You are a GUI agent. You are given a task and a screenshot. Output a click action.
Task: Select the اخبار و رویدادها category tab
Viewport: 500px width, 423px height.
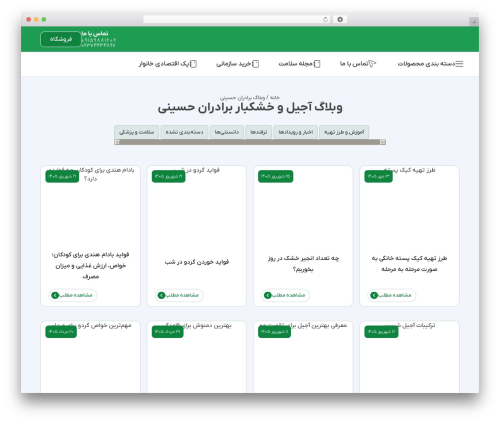(x=296, y=132)
